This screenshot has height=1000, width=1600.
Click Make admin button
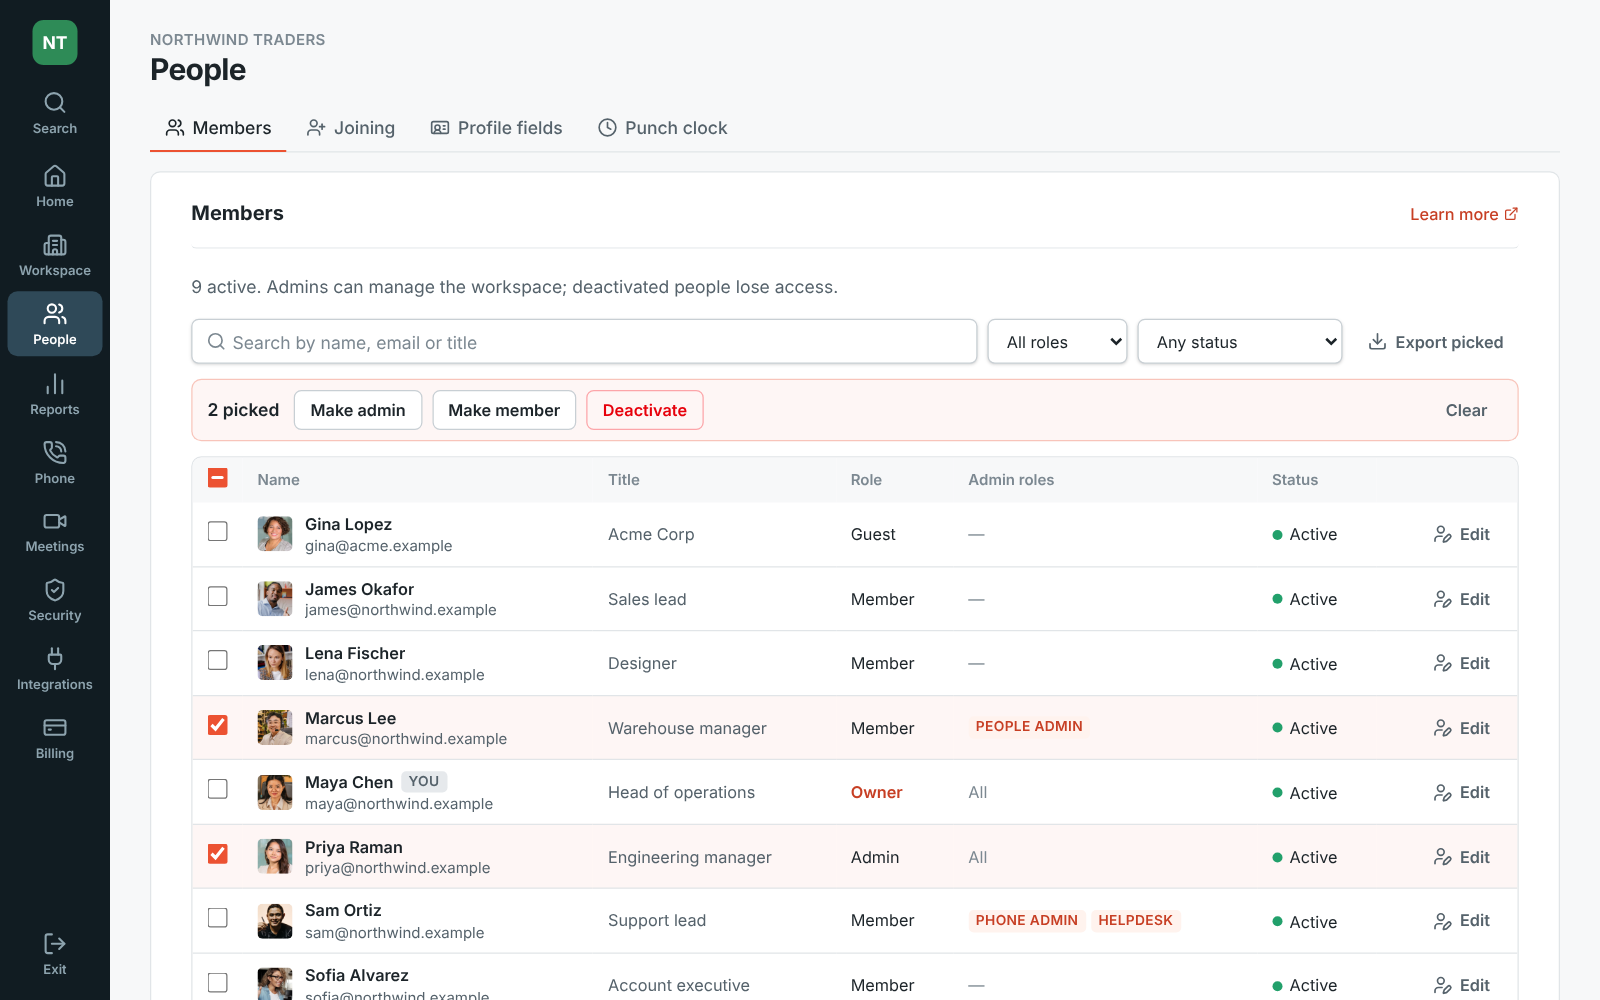tap(358, 410)
